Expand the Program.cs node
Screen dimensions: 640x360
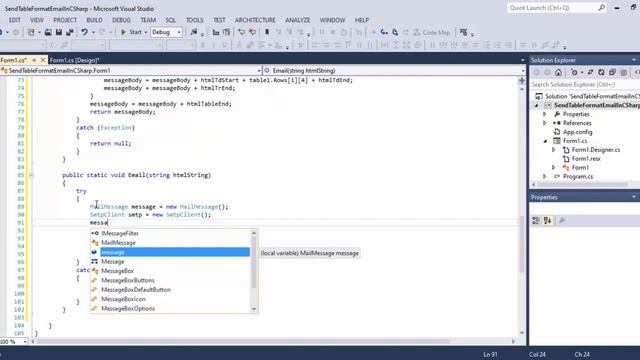[x=544, y=176]
